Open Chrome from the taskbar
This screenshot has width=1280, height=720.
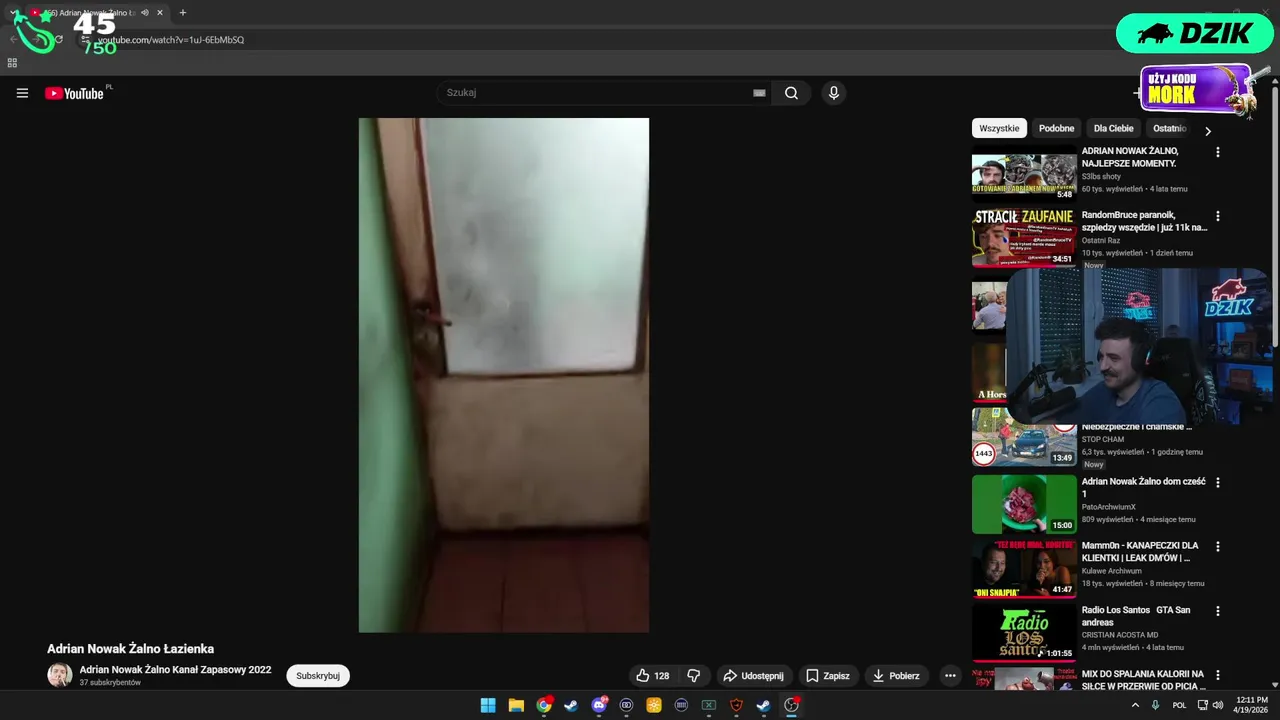click(x=543, y=705)
